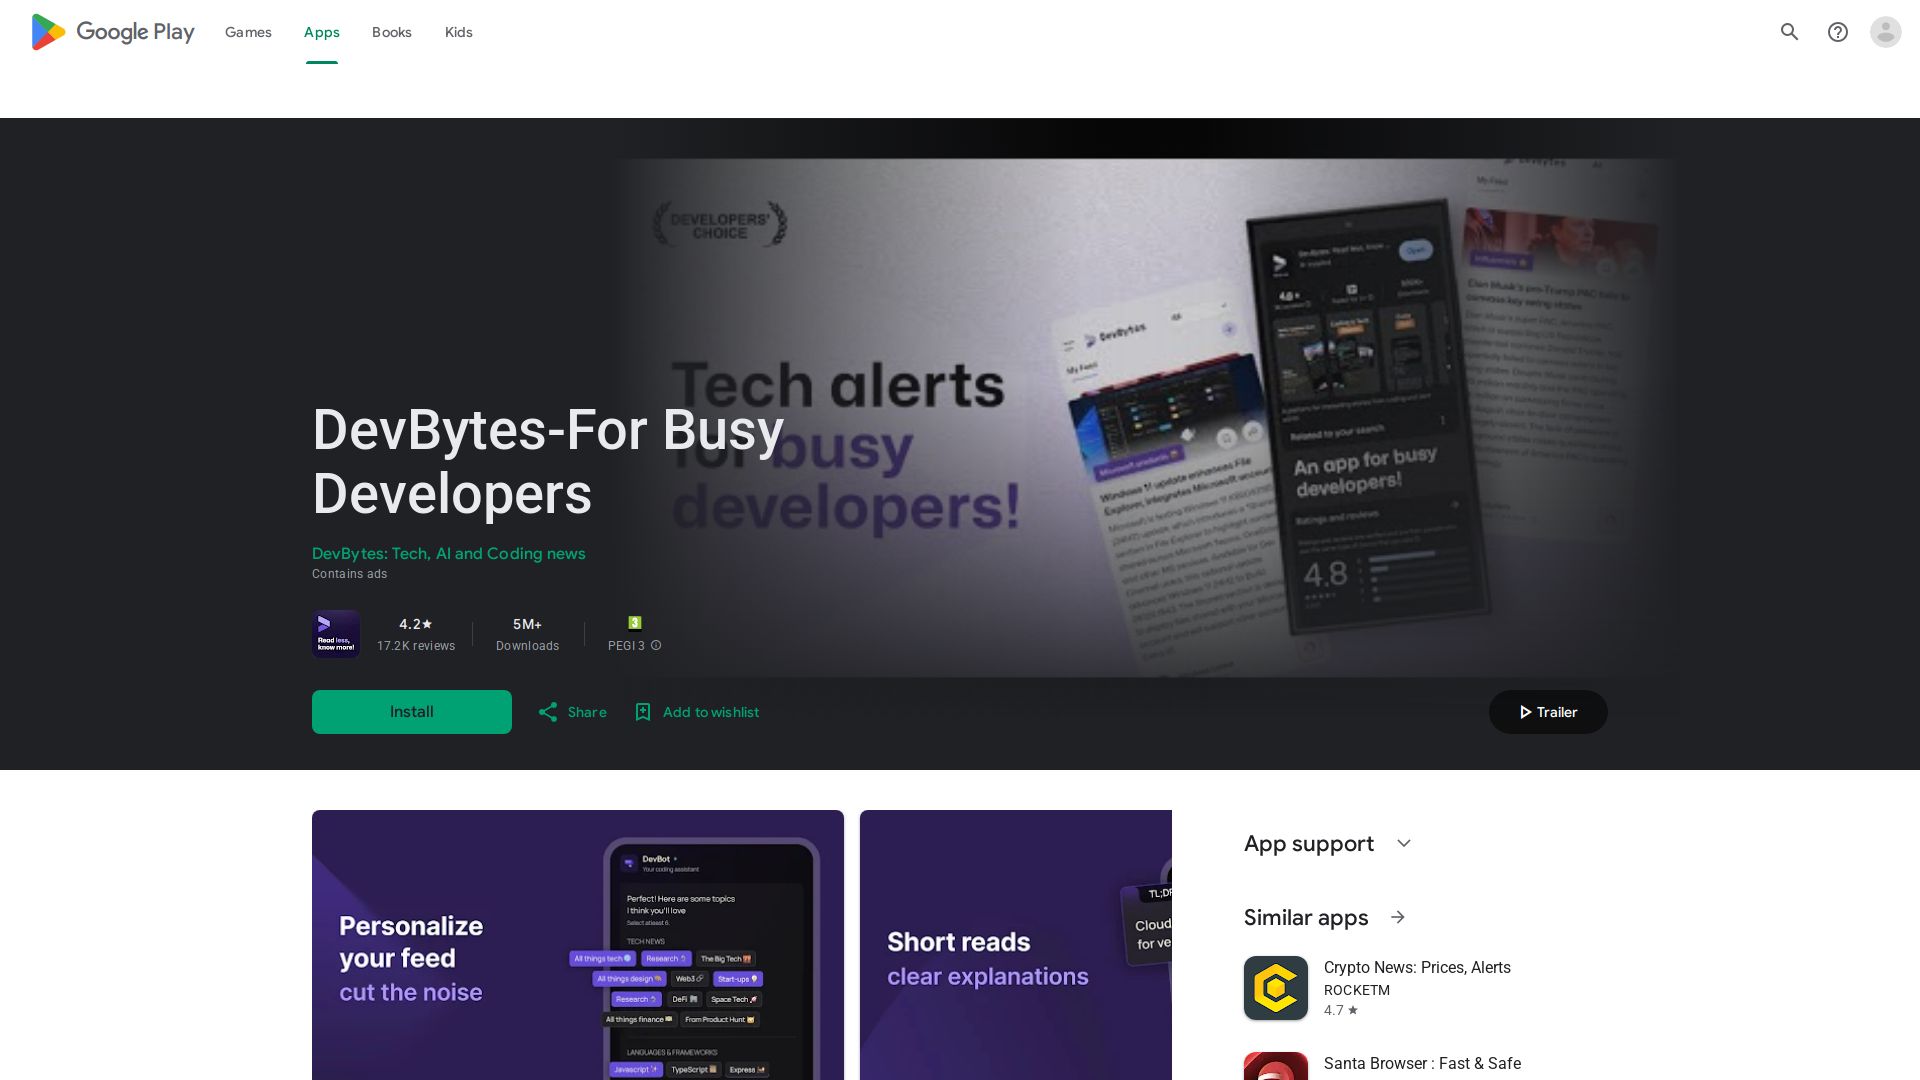Image resolution: width=1920 pixels, height=1080 pixels.
Task: Share this app
Action: (572, 712)
